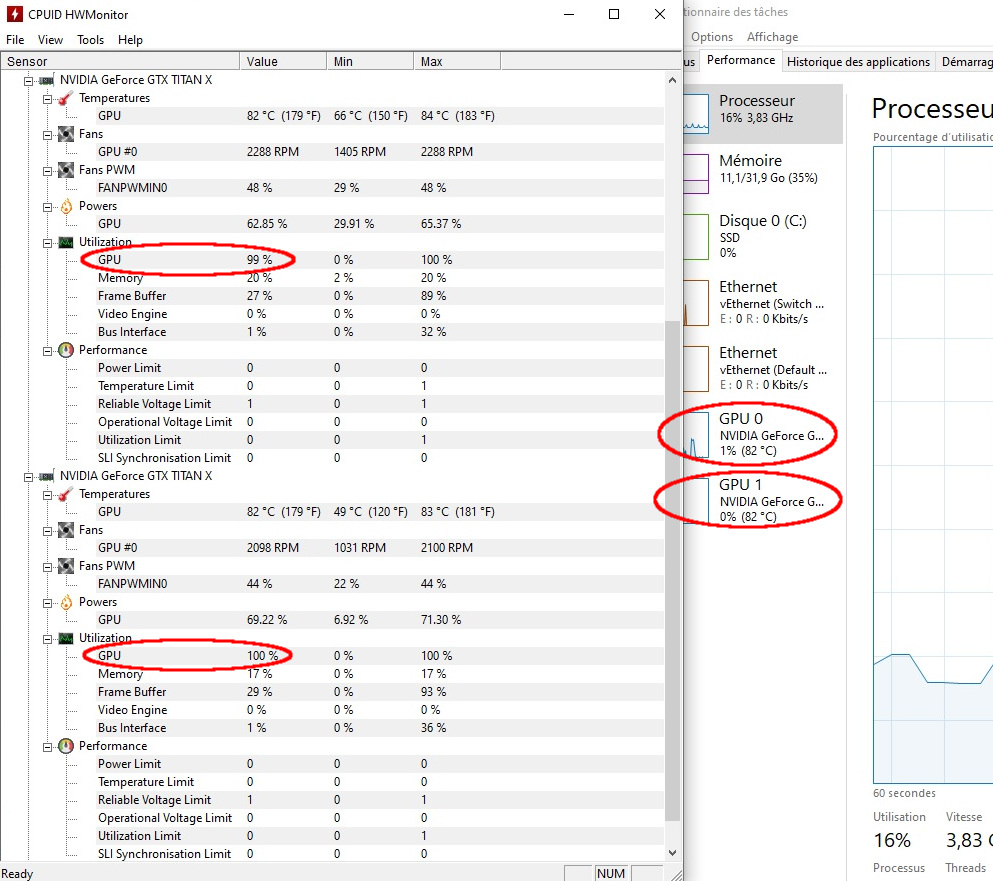Click second GPU's Fans icon
993x881 pixels.
tap(65, 530)
